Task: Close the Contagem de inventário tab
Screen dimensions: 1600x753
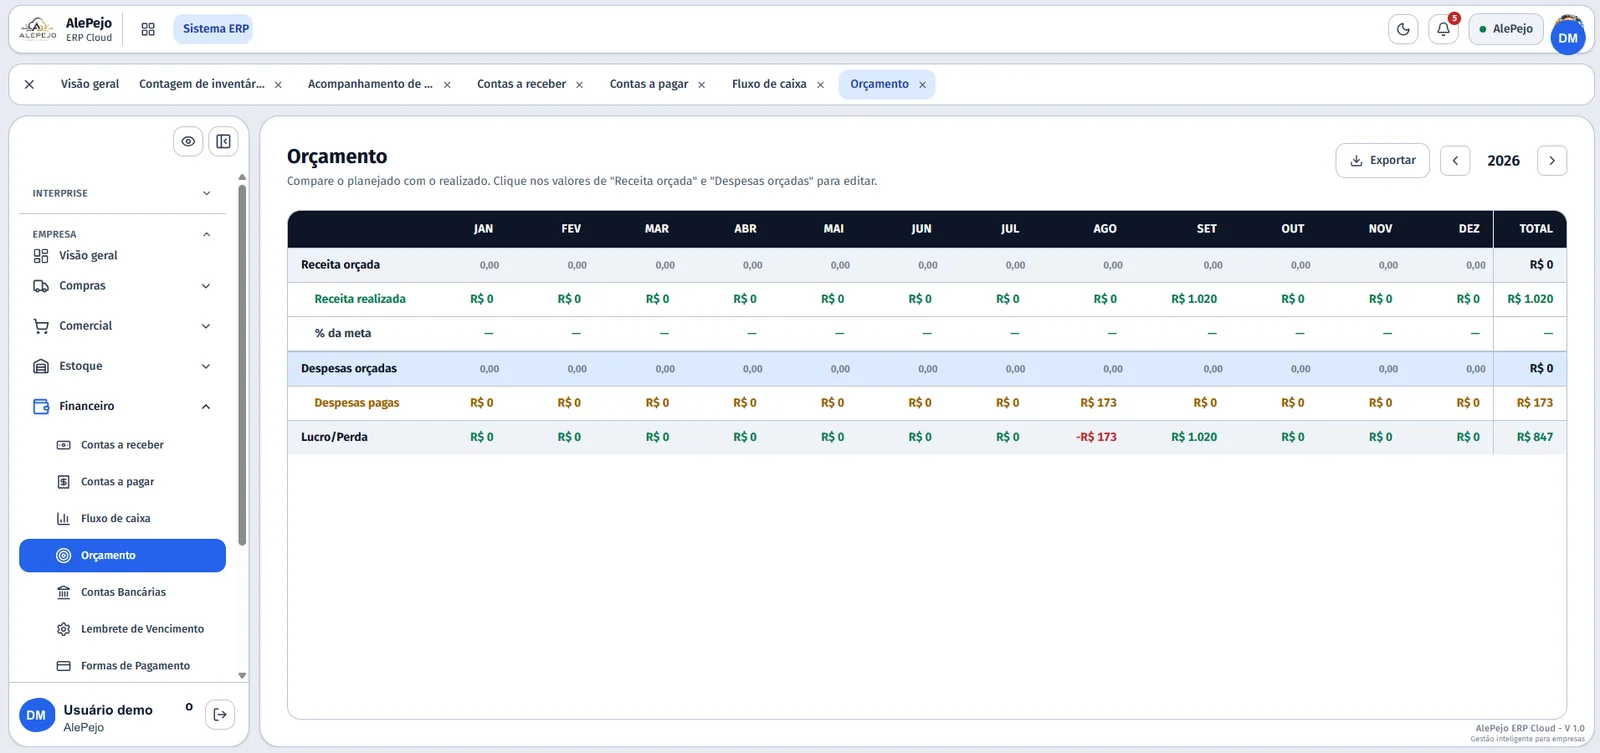Action: [x=278, y=85]
